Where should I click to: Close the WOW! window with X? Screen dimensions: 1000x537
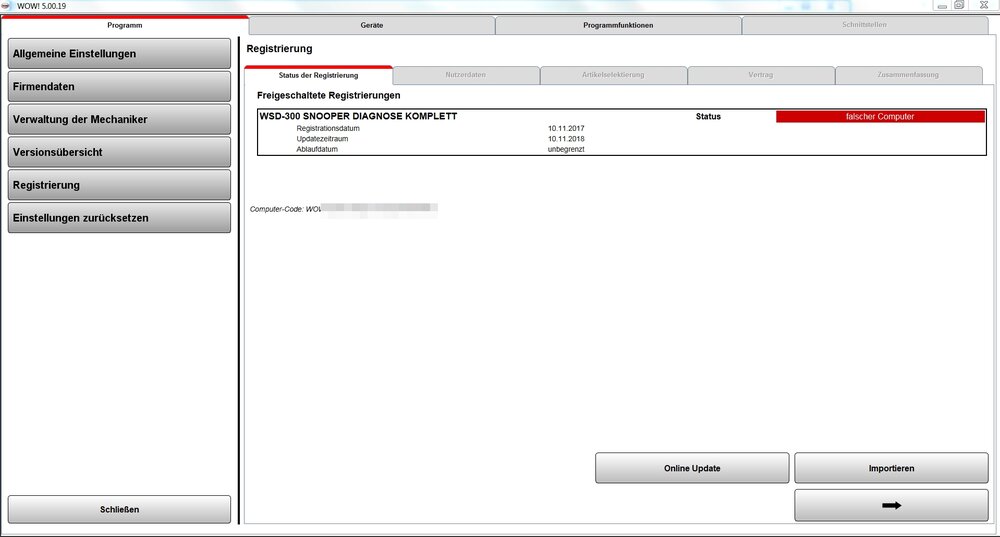[x=984, y=6]
